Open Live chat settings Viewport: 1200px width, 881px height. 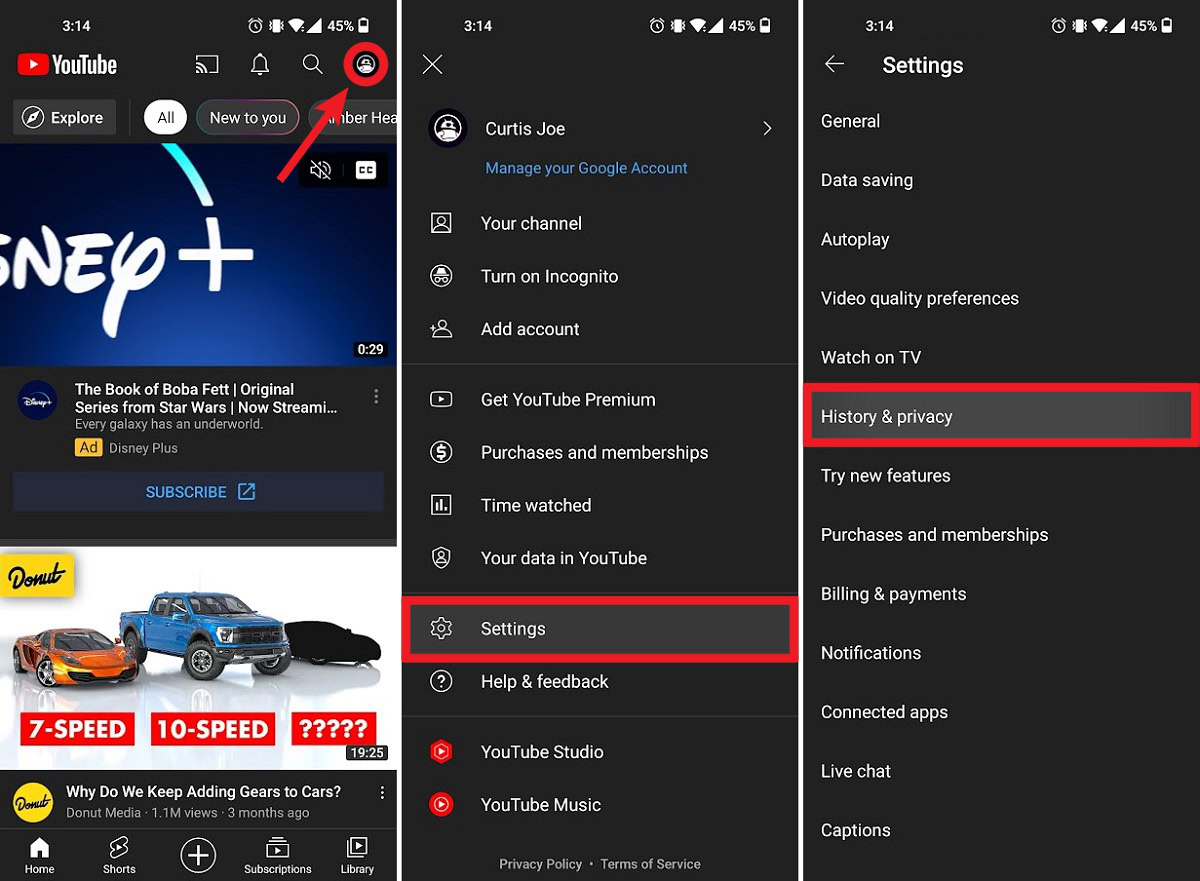click(x=1002, y=771)
